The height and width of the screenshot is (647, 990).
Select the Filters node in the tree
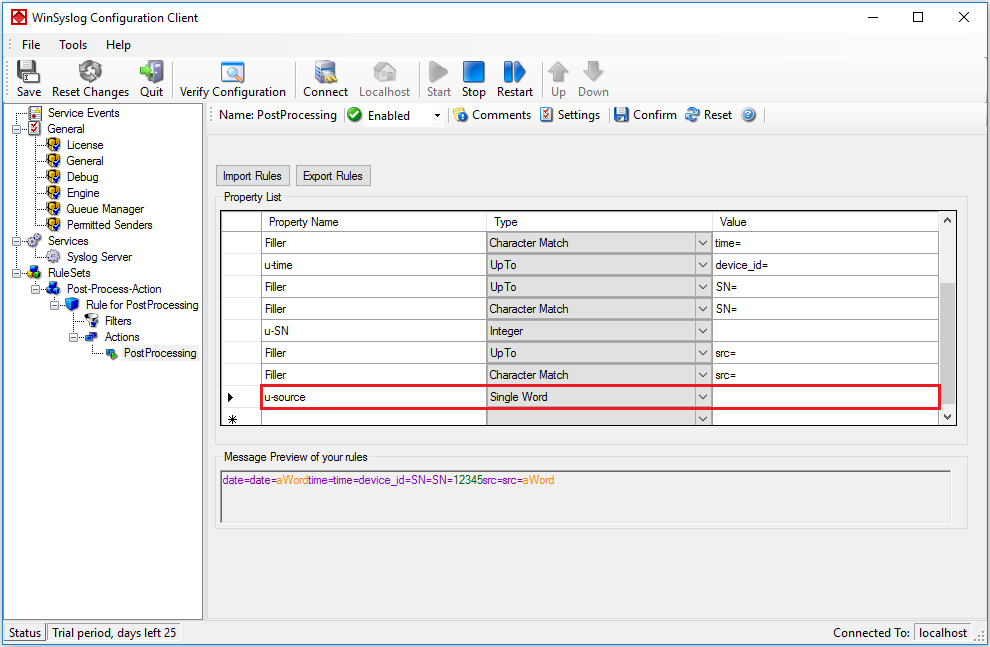pos(118,321)
